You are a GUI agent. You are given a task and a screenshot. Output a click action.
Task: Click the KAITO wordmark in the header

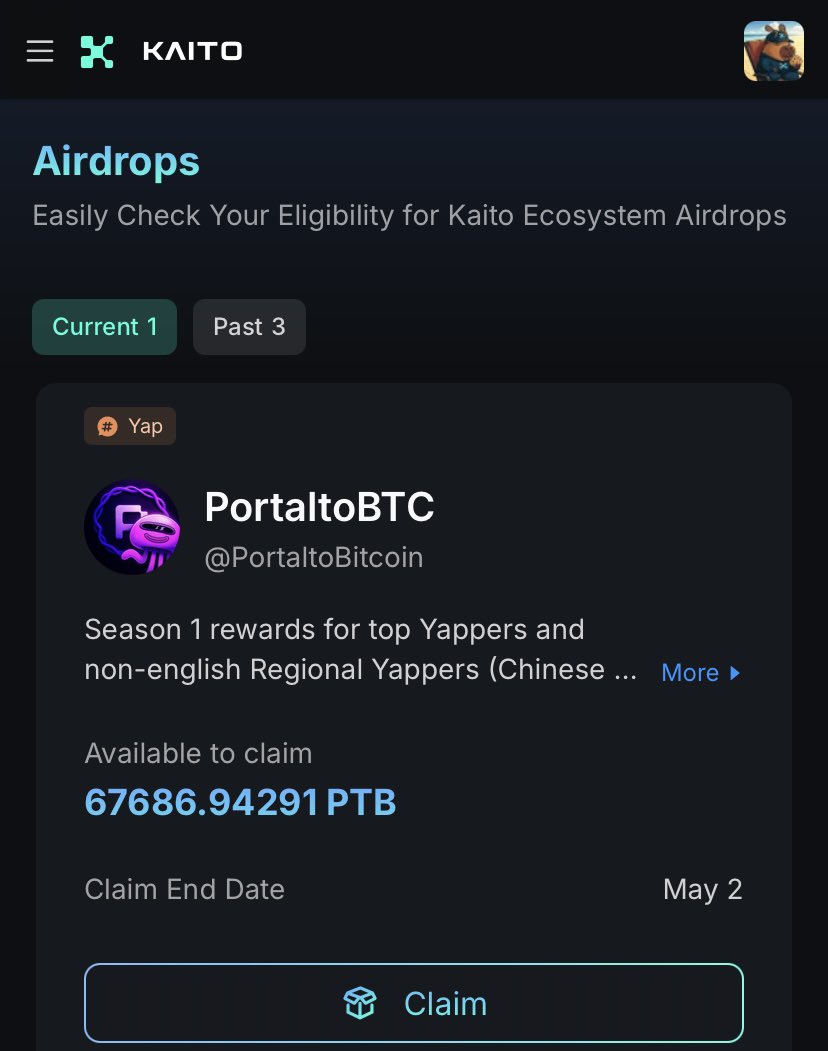click(x=192, y=51)
